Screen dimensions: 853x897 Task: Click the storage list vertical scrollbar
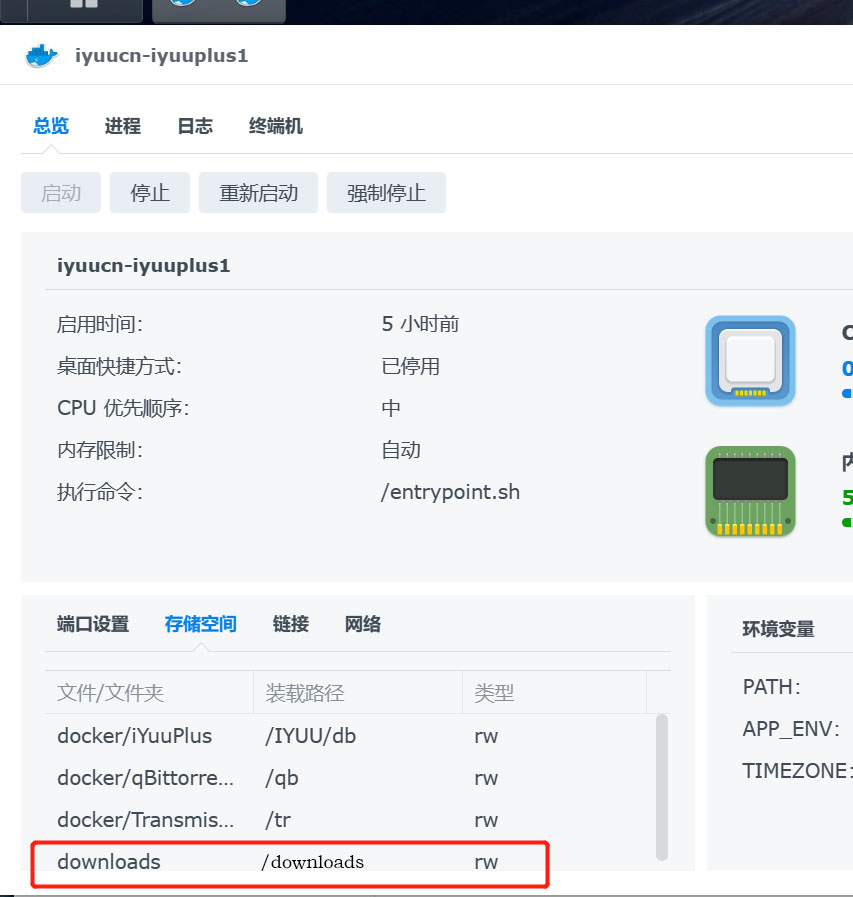tap(662, 787)
